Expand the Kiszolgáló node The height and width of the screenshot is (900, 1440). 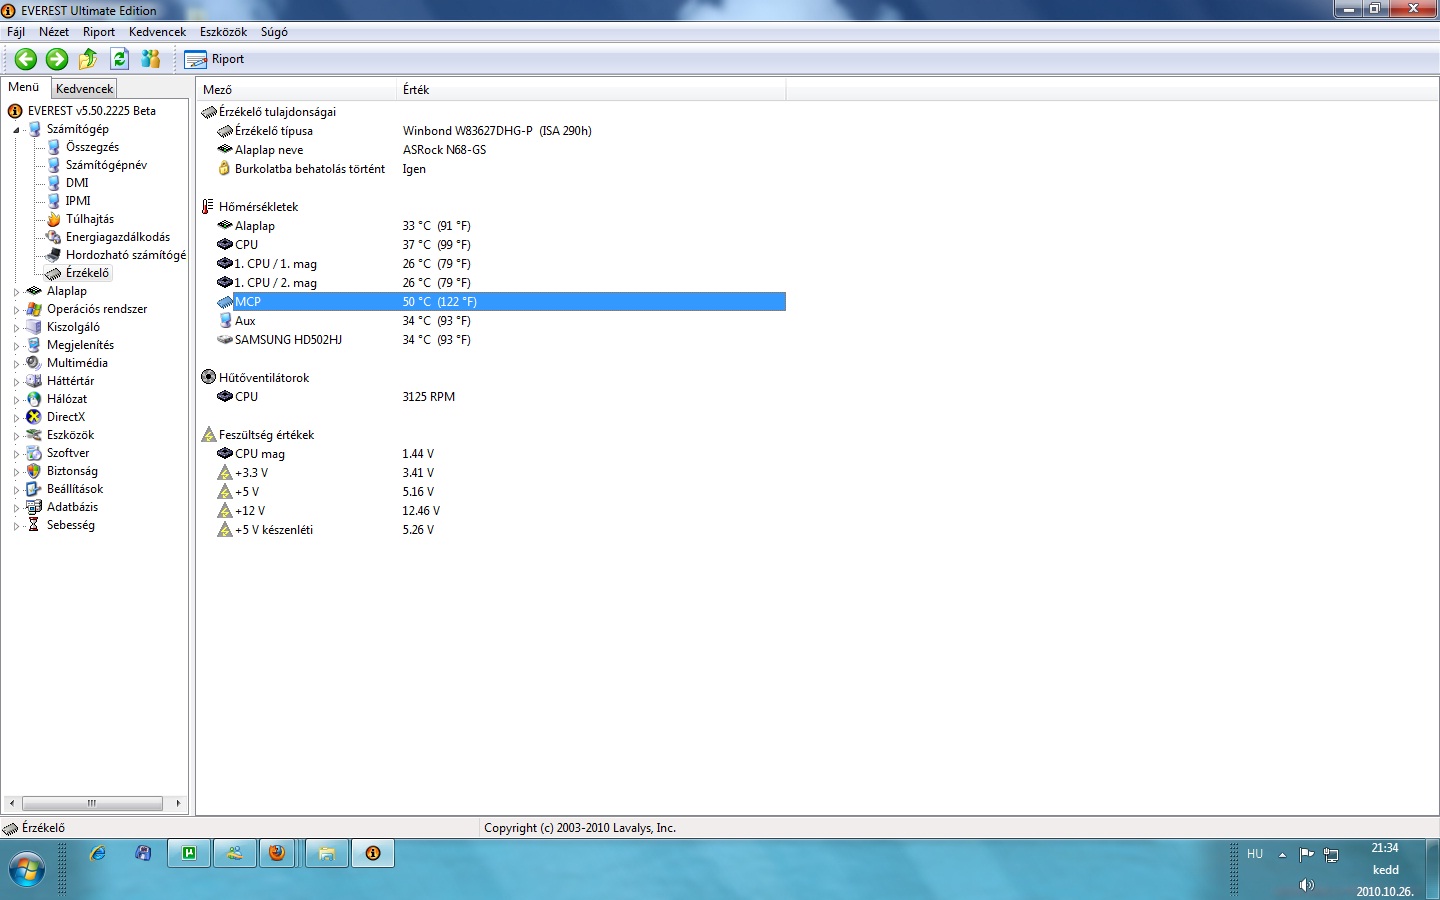point(16,328)
